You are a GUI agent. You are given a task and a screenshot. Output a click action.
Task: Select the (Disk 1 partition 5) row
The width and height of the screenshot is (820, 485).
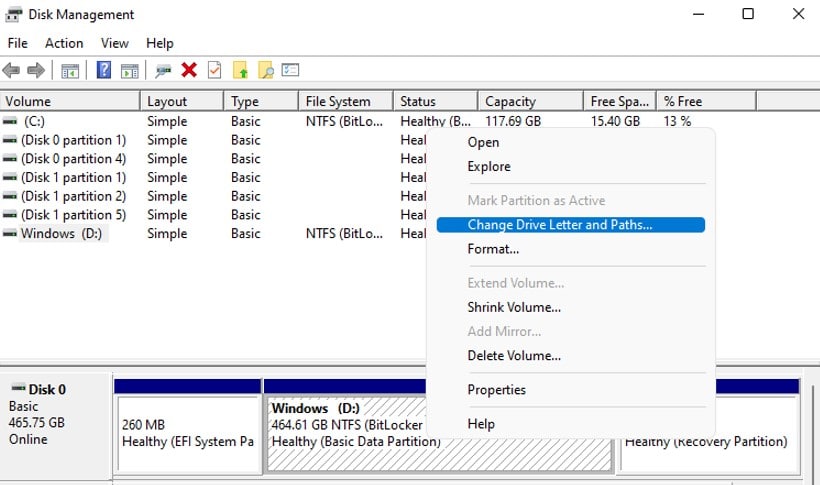click(x=74, y=215)
